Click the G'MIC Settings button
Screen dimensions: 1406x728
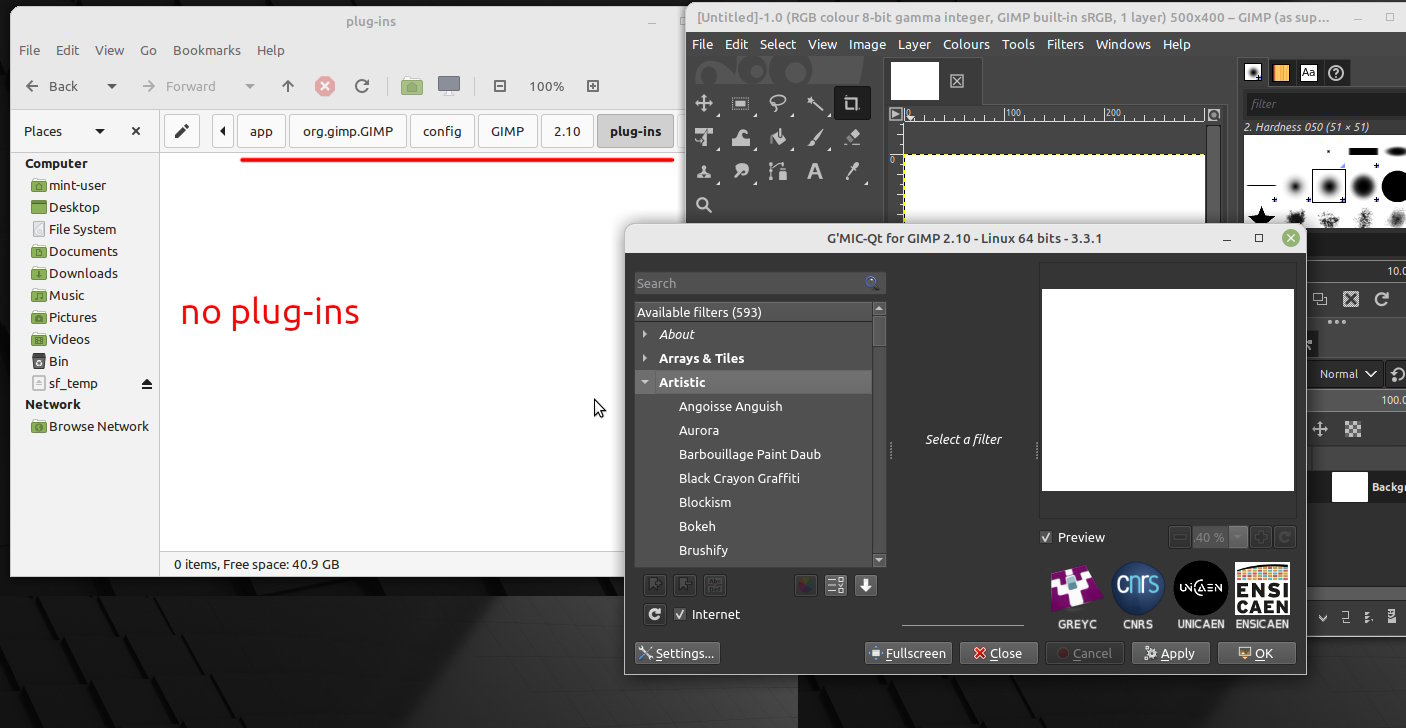[x=677, y=653]
